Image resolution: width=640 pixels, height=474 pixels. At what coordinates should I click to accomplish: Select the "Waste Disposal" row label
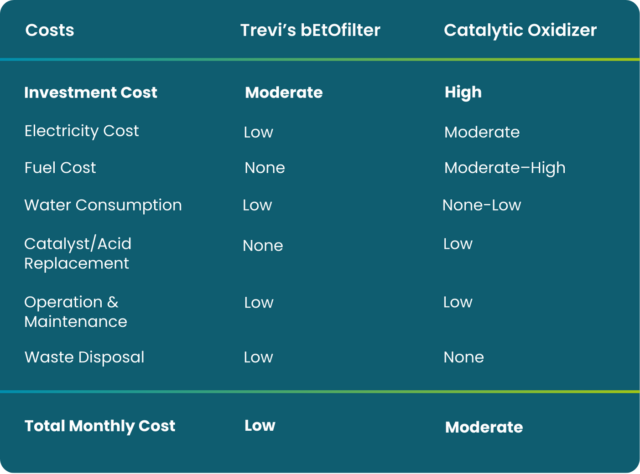point(84,357)
